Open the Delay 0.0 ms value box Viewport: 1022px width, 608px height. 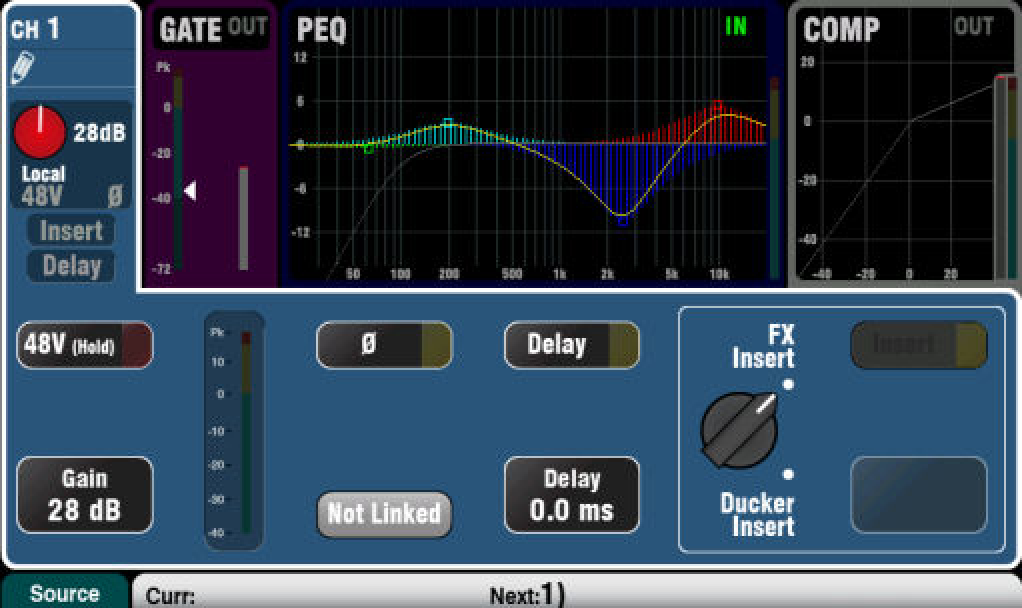click(572, 495)
